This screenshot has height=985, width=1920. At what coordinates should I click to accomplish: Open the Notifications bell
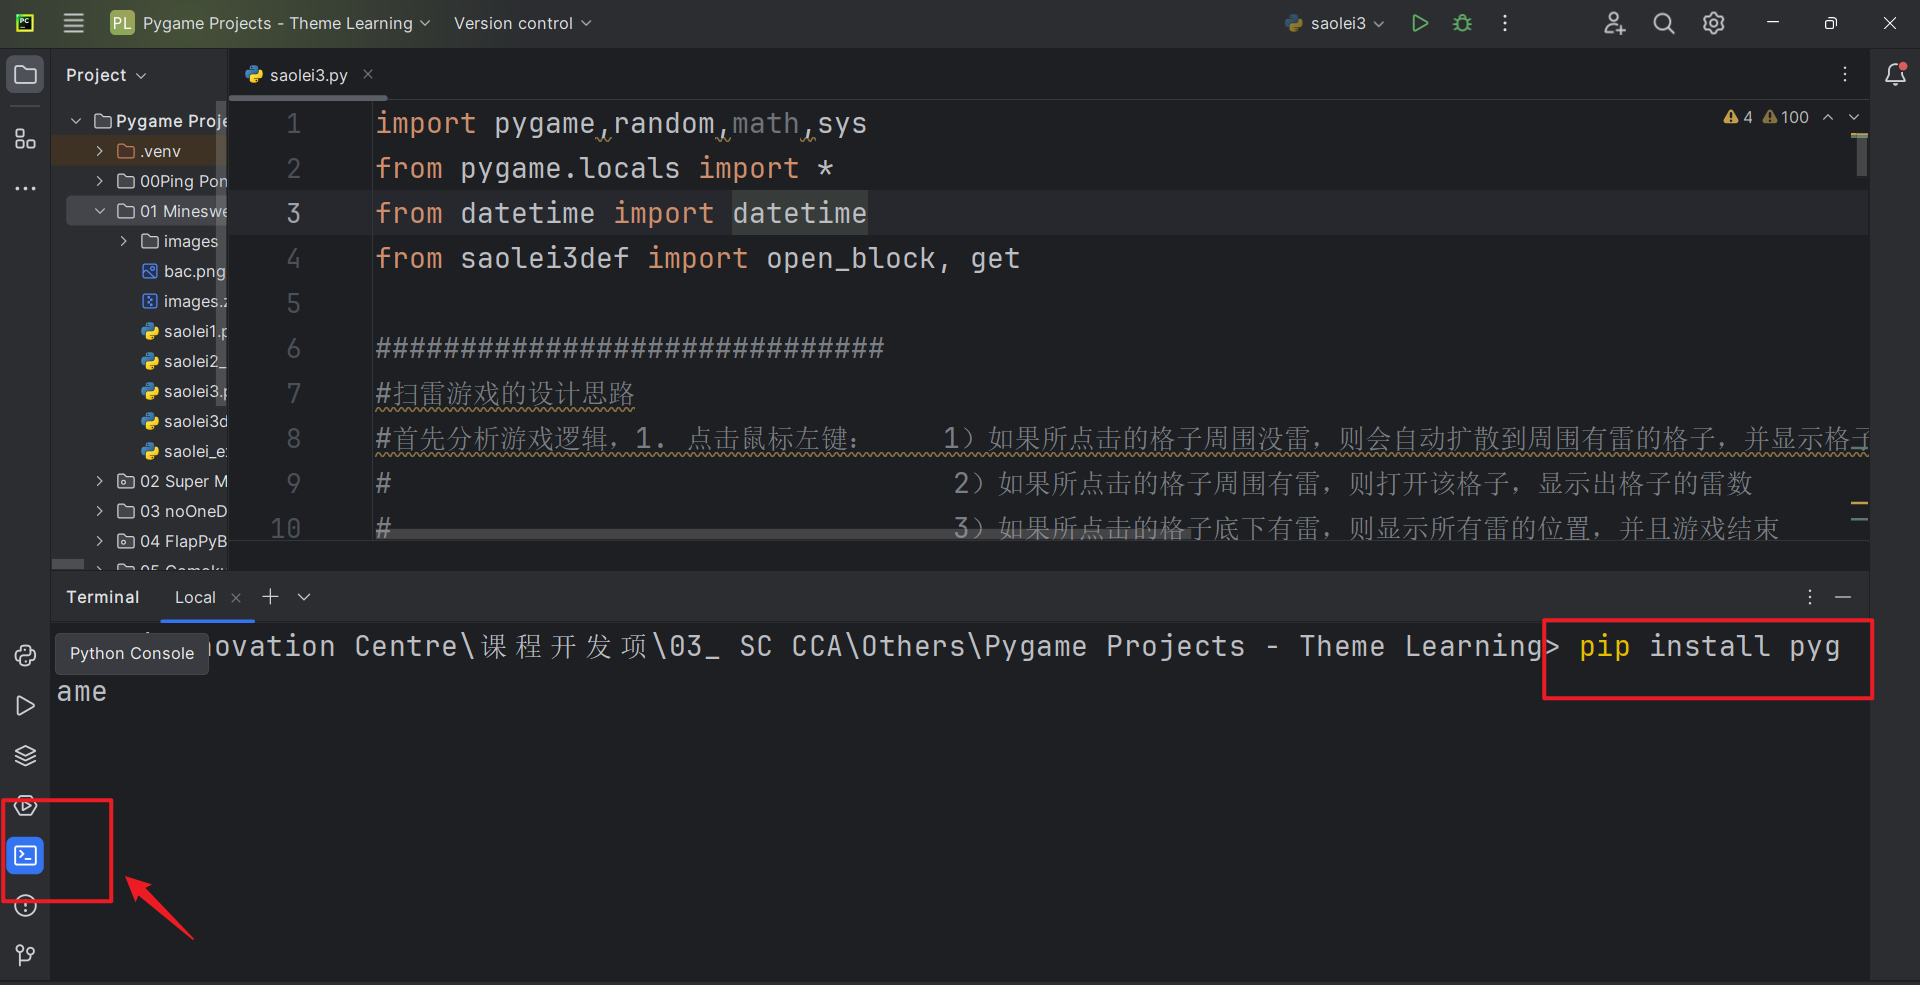coord(1895,74)
